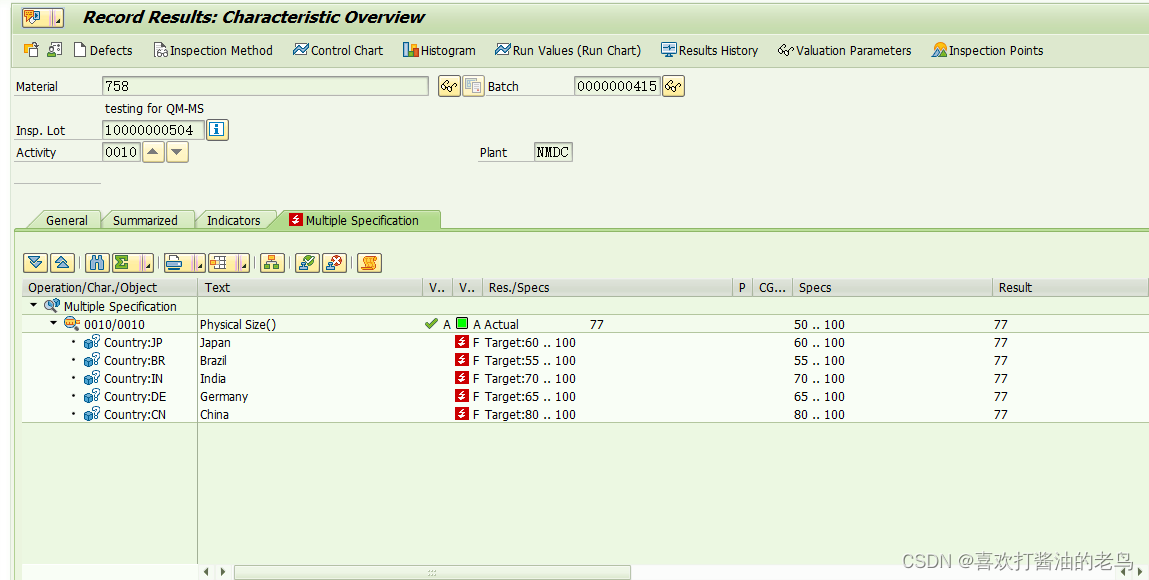
Task: Collapse the Multiple Specification tree node
Action: [x=33, y=305]
